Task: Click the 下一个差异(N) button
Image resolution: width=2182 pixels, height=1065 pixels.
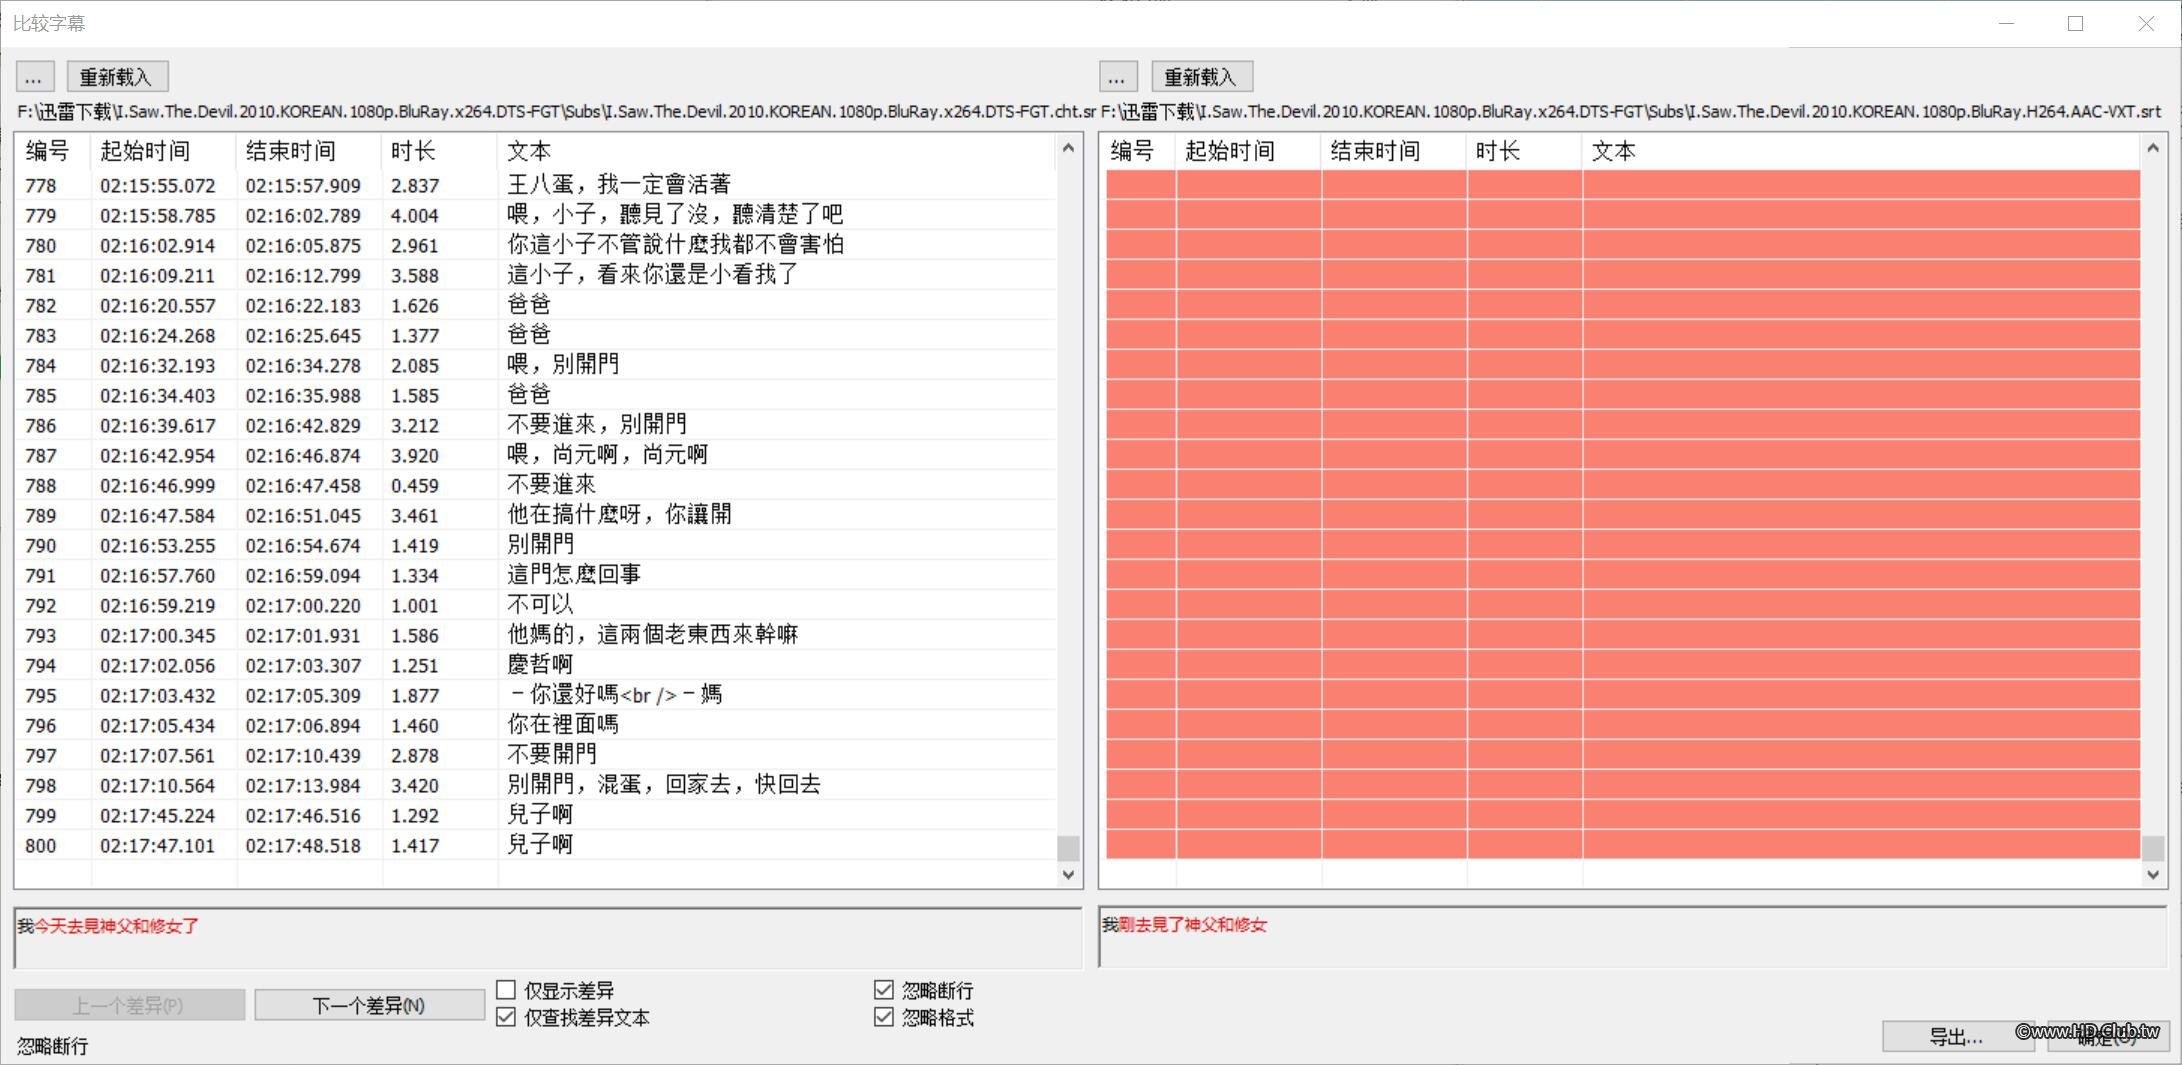Action: 369,1004
